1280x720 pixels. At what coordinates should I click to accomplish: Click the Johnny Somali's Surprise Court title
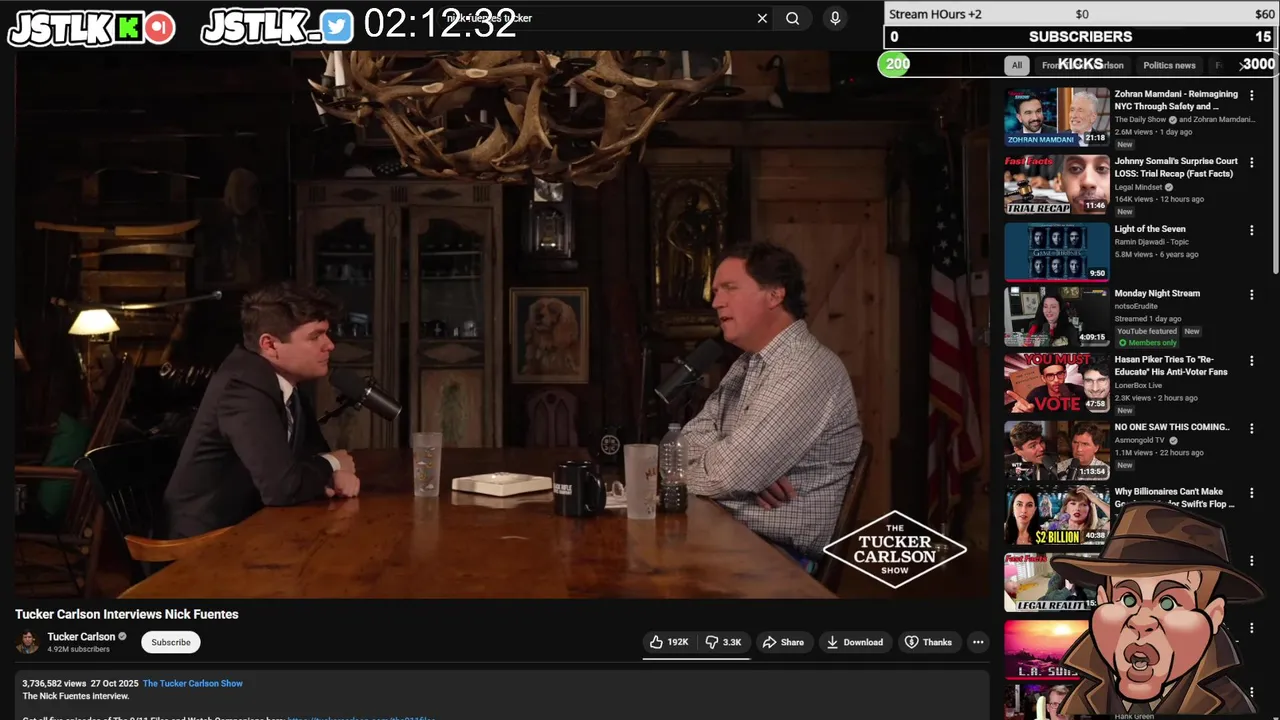[x=1176, y=167]
